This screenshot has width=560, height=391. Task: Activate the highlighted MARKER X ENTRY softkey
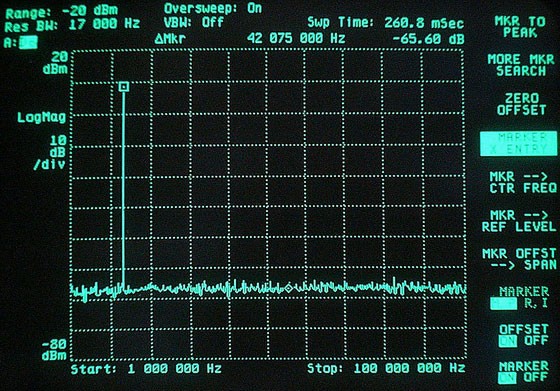tap(518, 144)
